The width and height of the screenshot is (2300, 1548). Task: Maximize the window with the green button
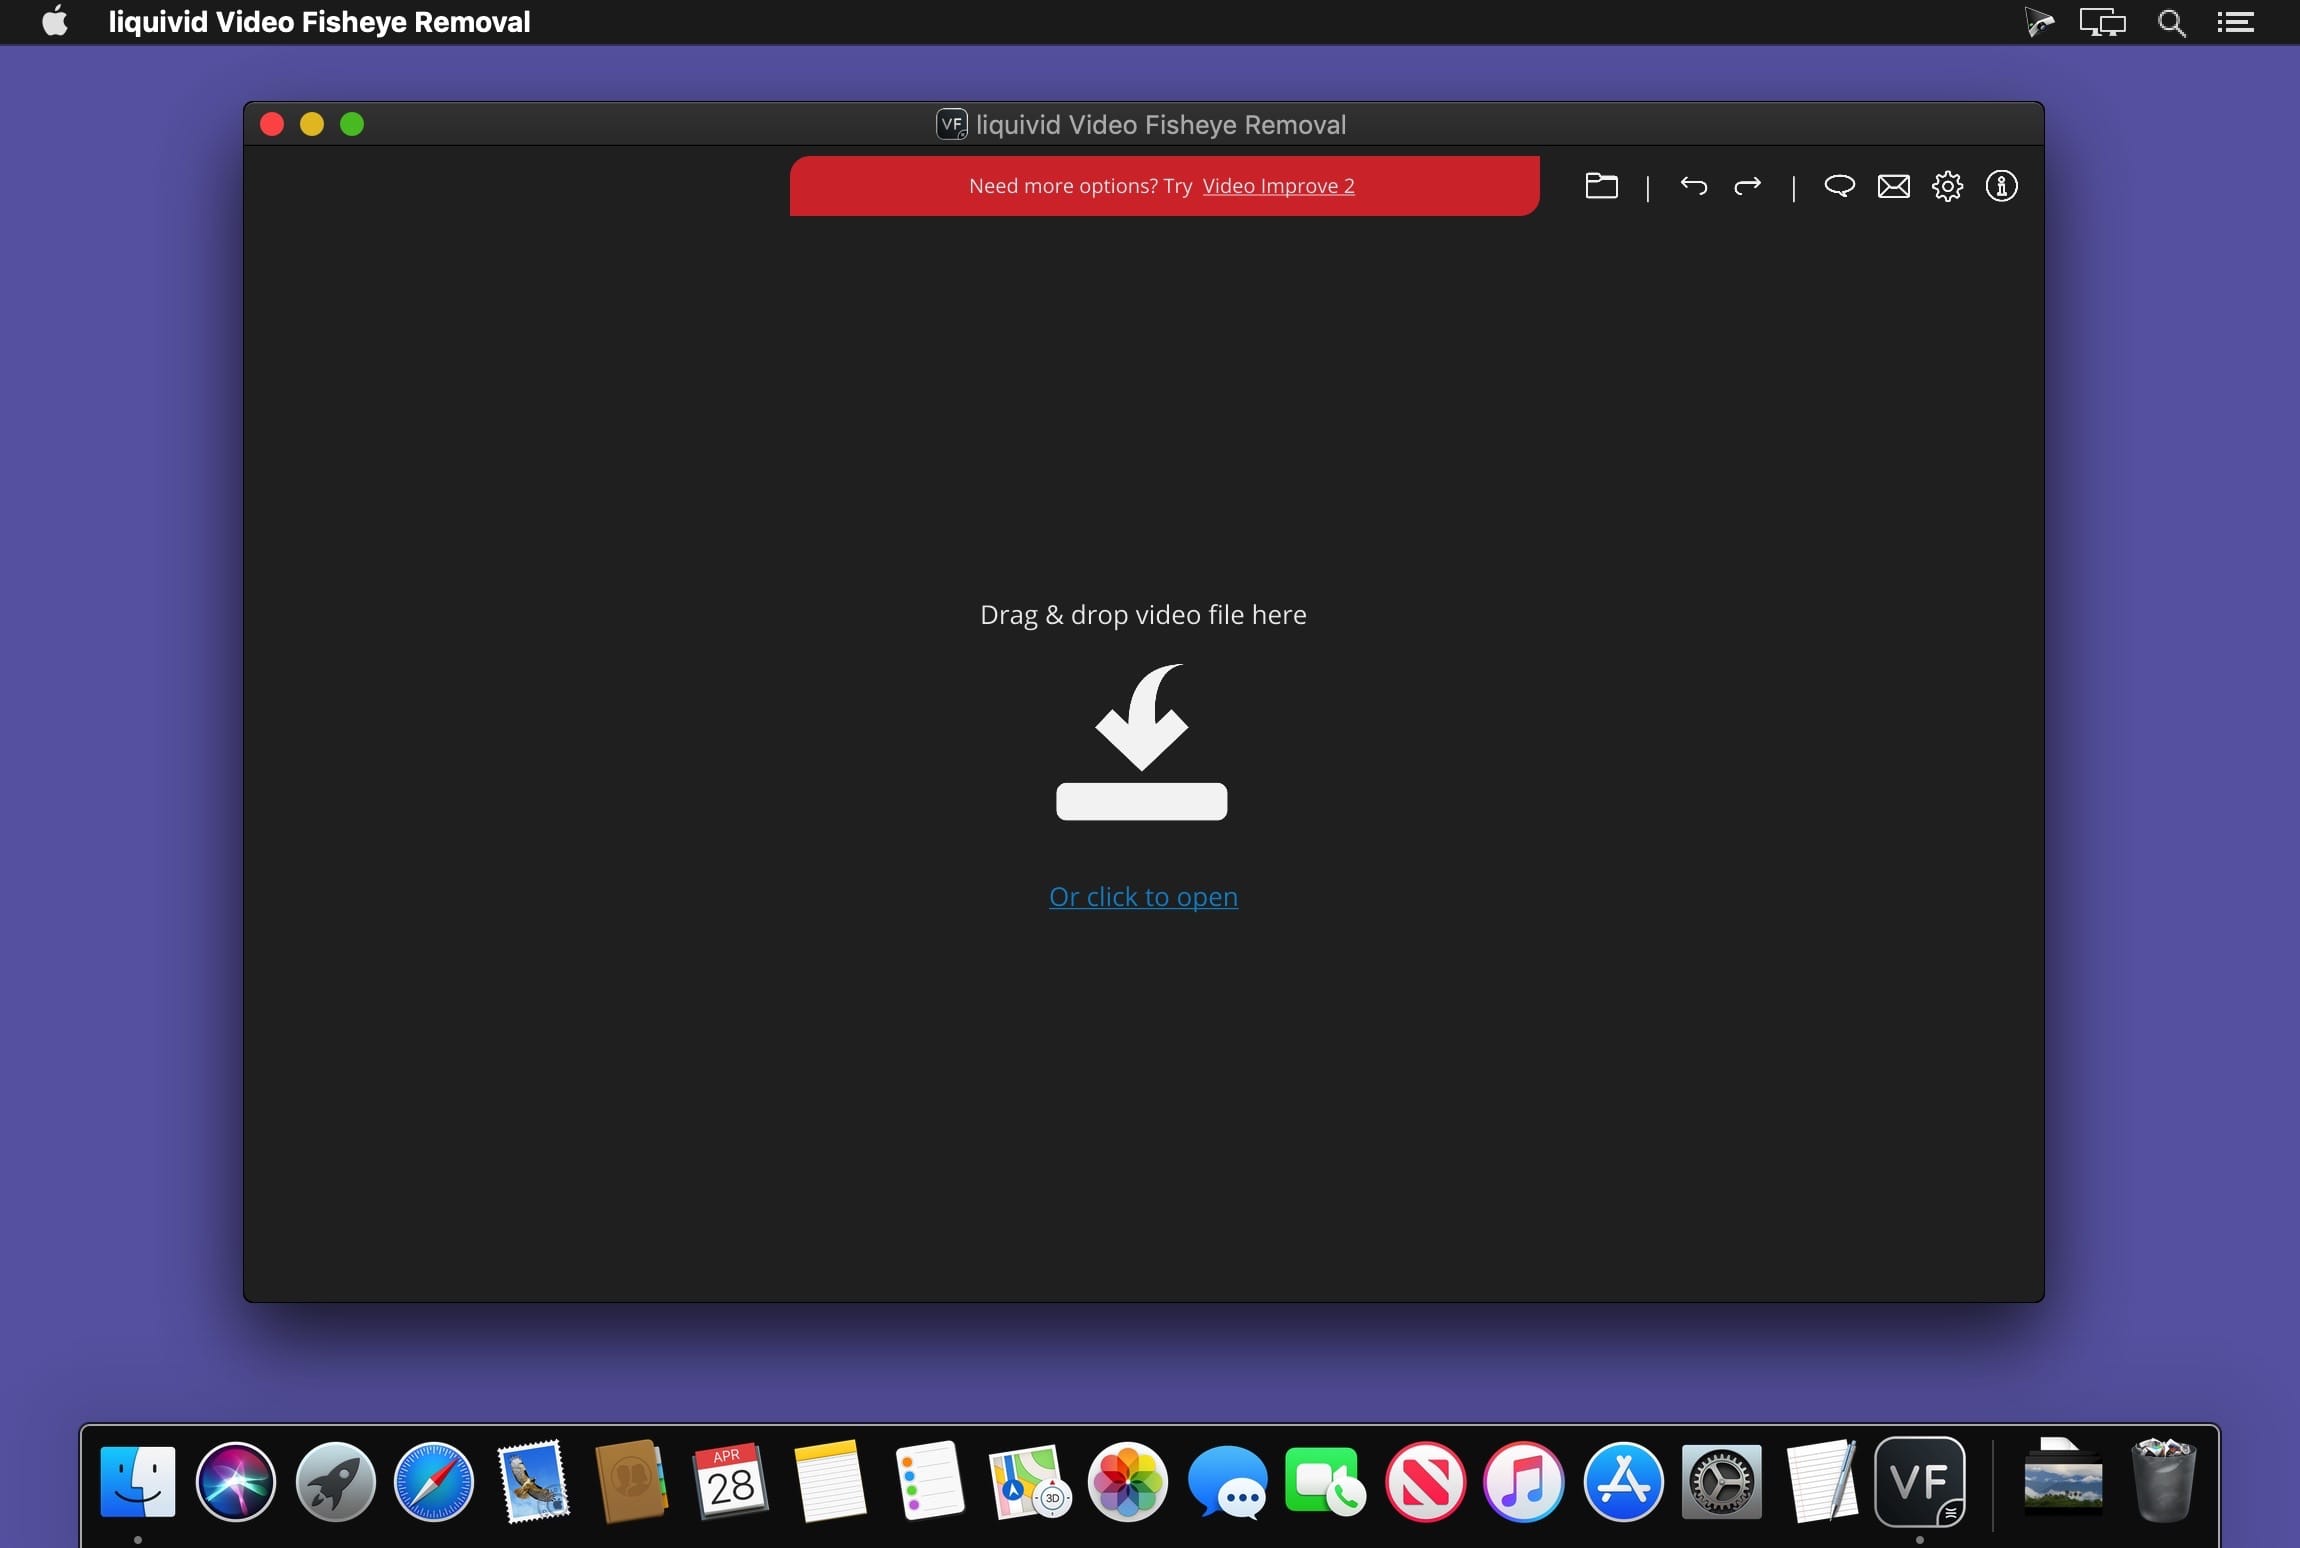click(352, 124)
